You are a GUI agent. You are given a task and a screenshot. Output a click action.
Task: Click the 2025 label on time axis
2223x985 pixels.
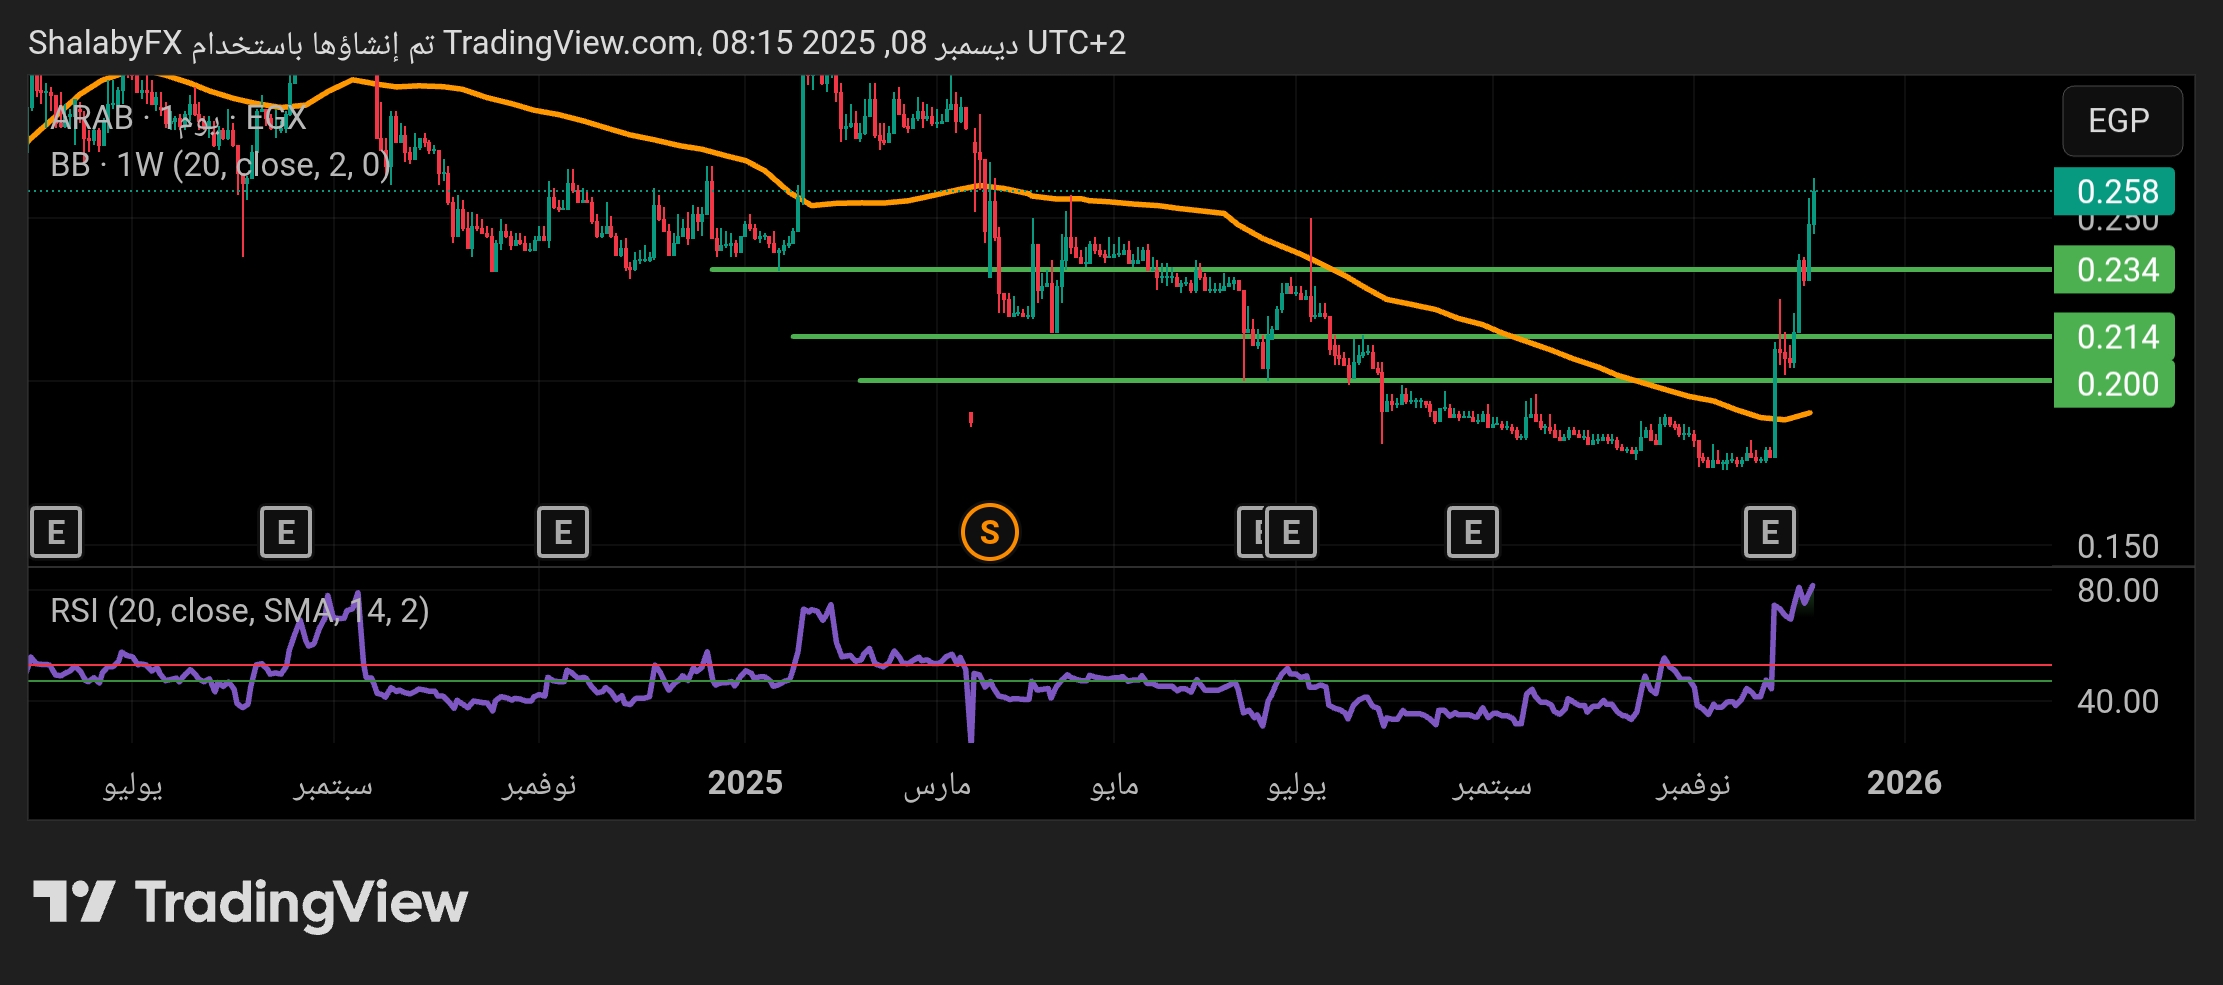[745, 783]
